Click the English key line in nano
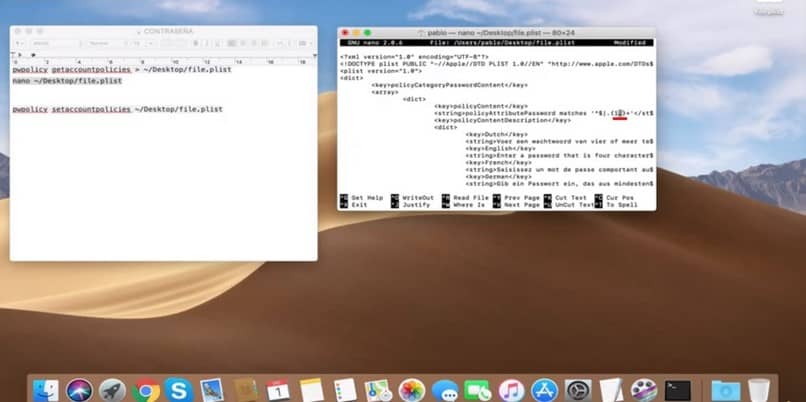The image size is (806, 402). pyautogui.click(x=500, y=149)
